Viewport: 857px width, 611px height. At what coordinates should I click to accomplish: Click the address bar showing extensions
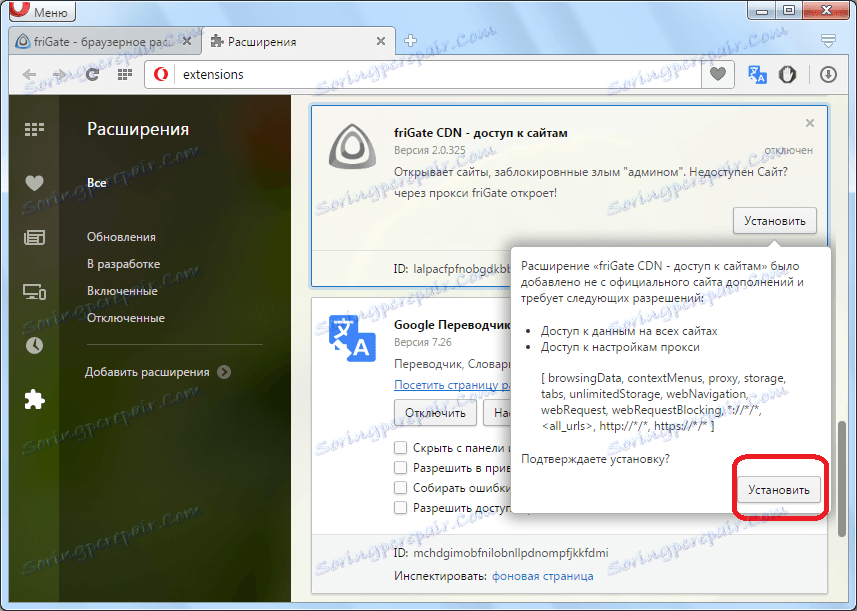437,74
